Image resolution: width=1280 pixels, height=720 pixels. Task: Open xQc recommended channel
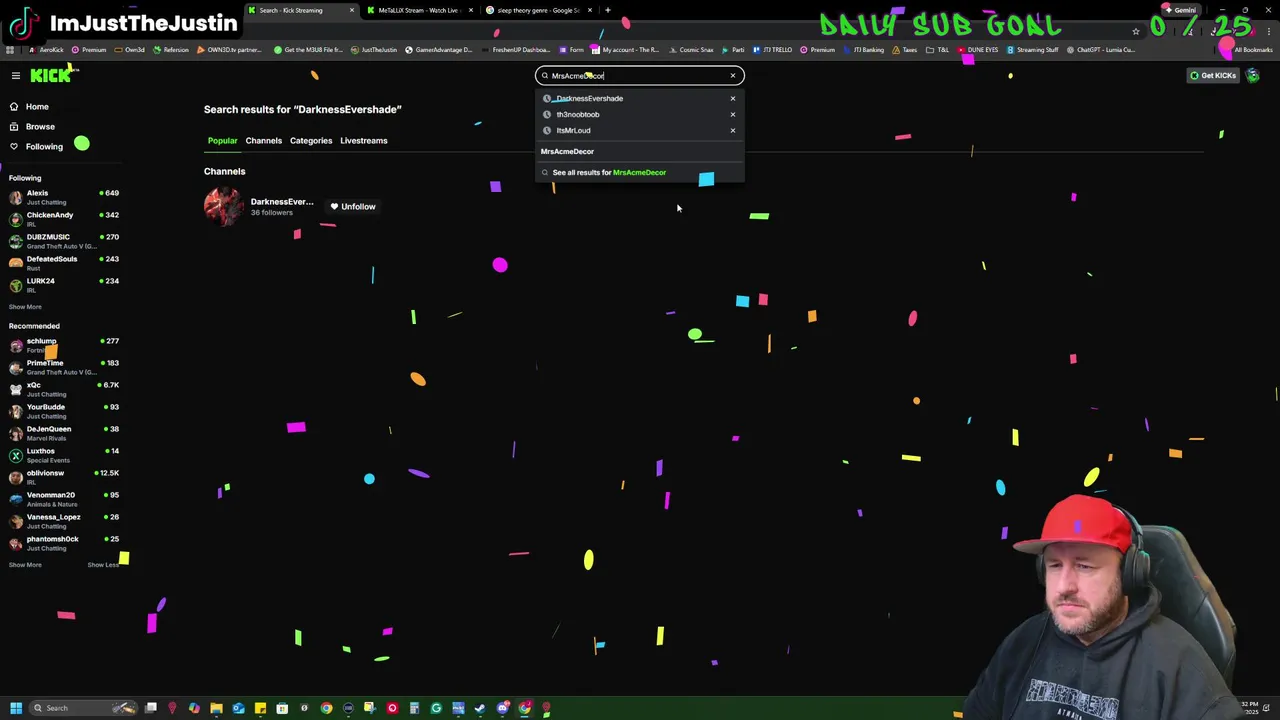(62, 389)
